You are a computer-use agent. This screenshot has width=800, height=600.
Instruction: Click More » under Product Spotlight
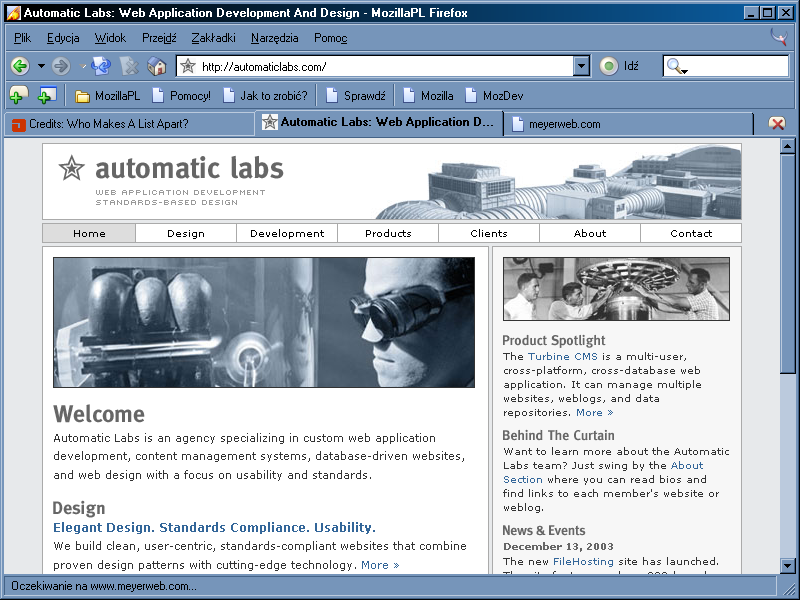(594, 412)
